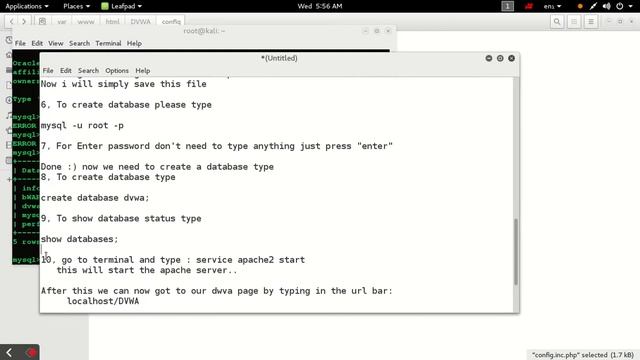Open the file manager hamburger menu

[x=591, y=22]
